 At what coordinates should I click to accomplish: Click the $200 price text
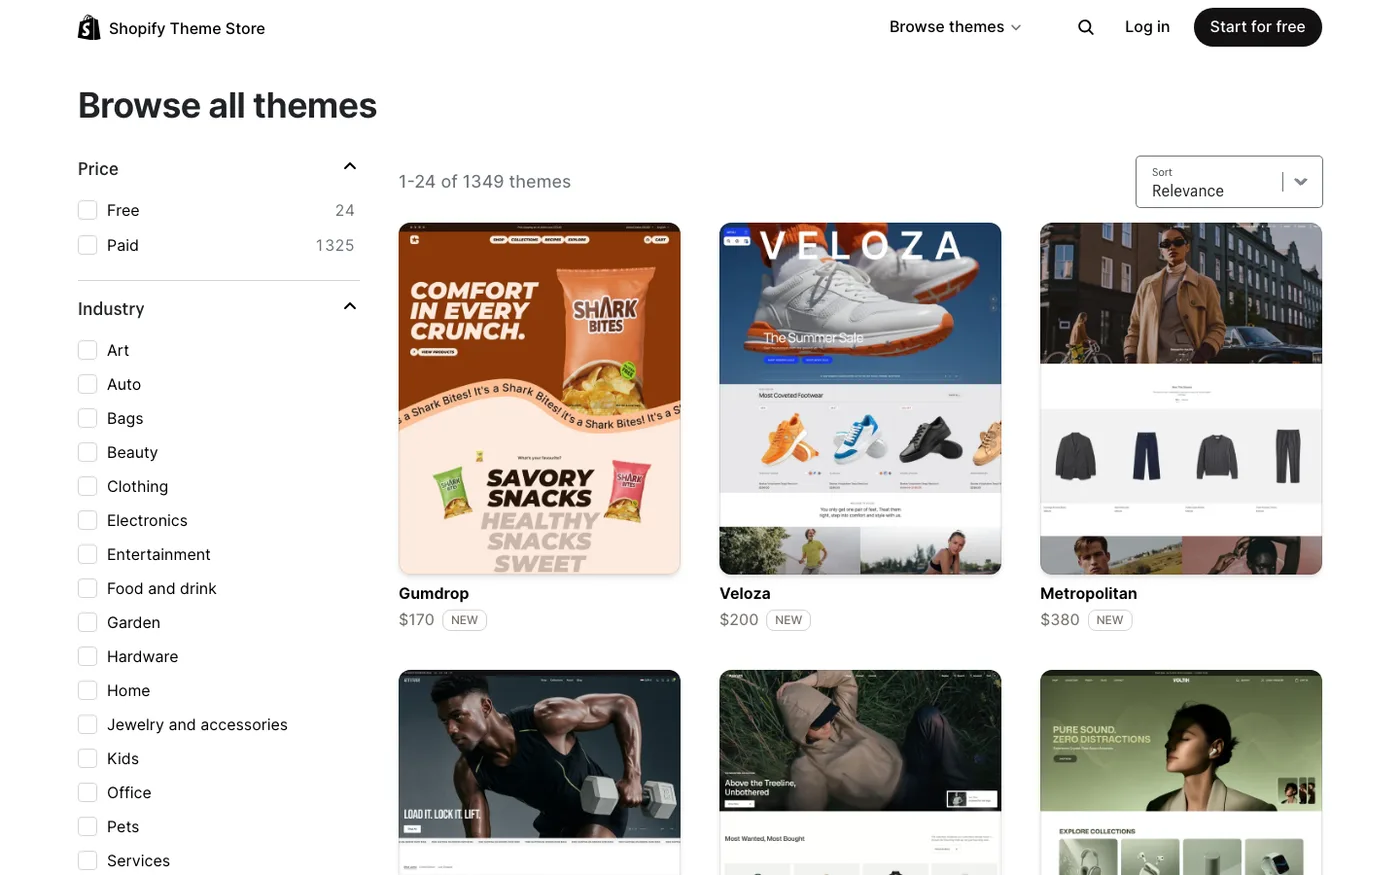[x=739, y=620]
